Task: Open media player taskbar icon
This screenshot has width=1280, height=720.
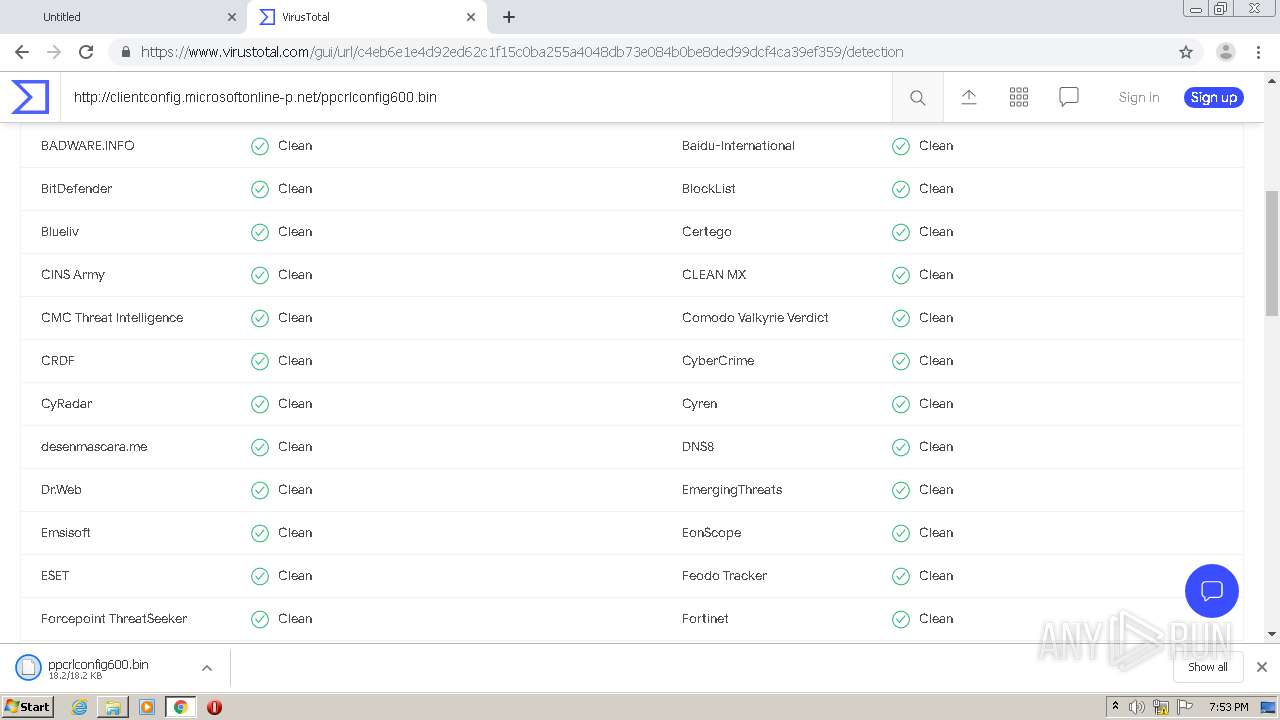Action: point(147,707)
